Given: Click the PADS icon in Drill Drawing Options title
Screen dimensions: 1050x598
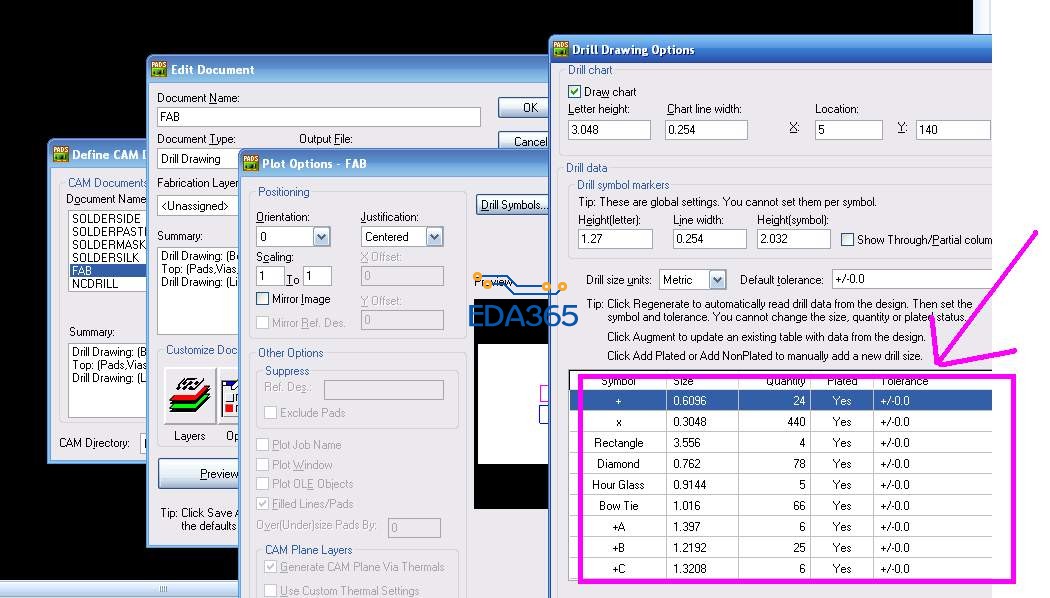Looking at the screenshot, I should click(560, 49).
